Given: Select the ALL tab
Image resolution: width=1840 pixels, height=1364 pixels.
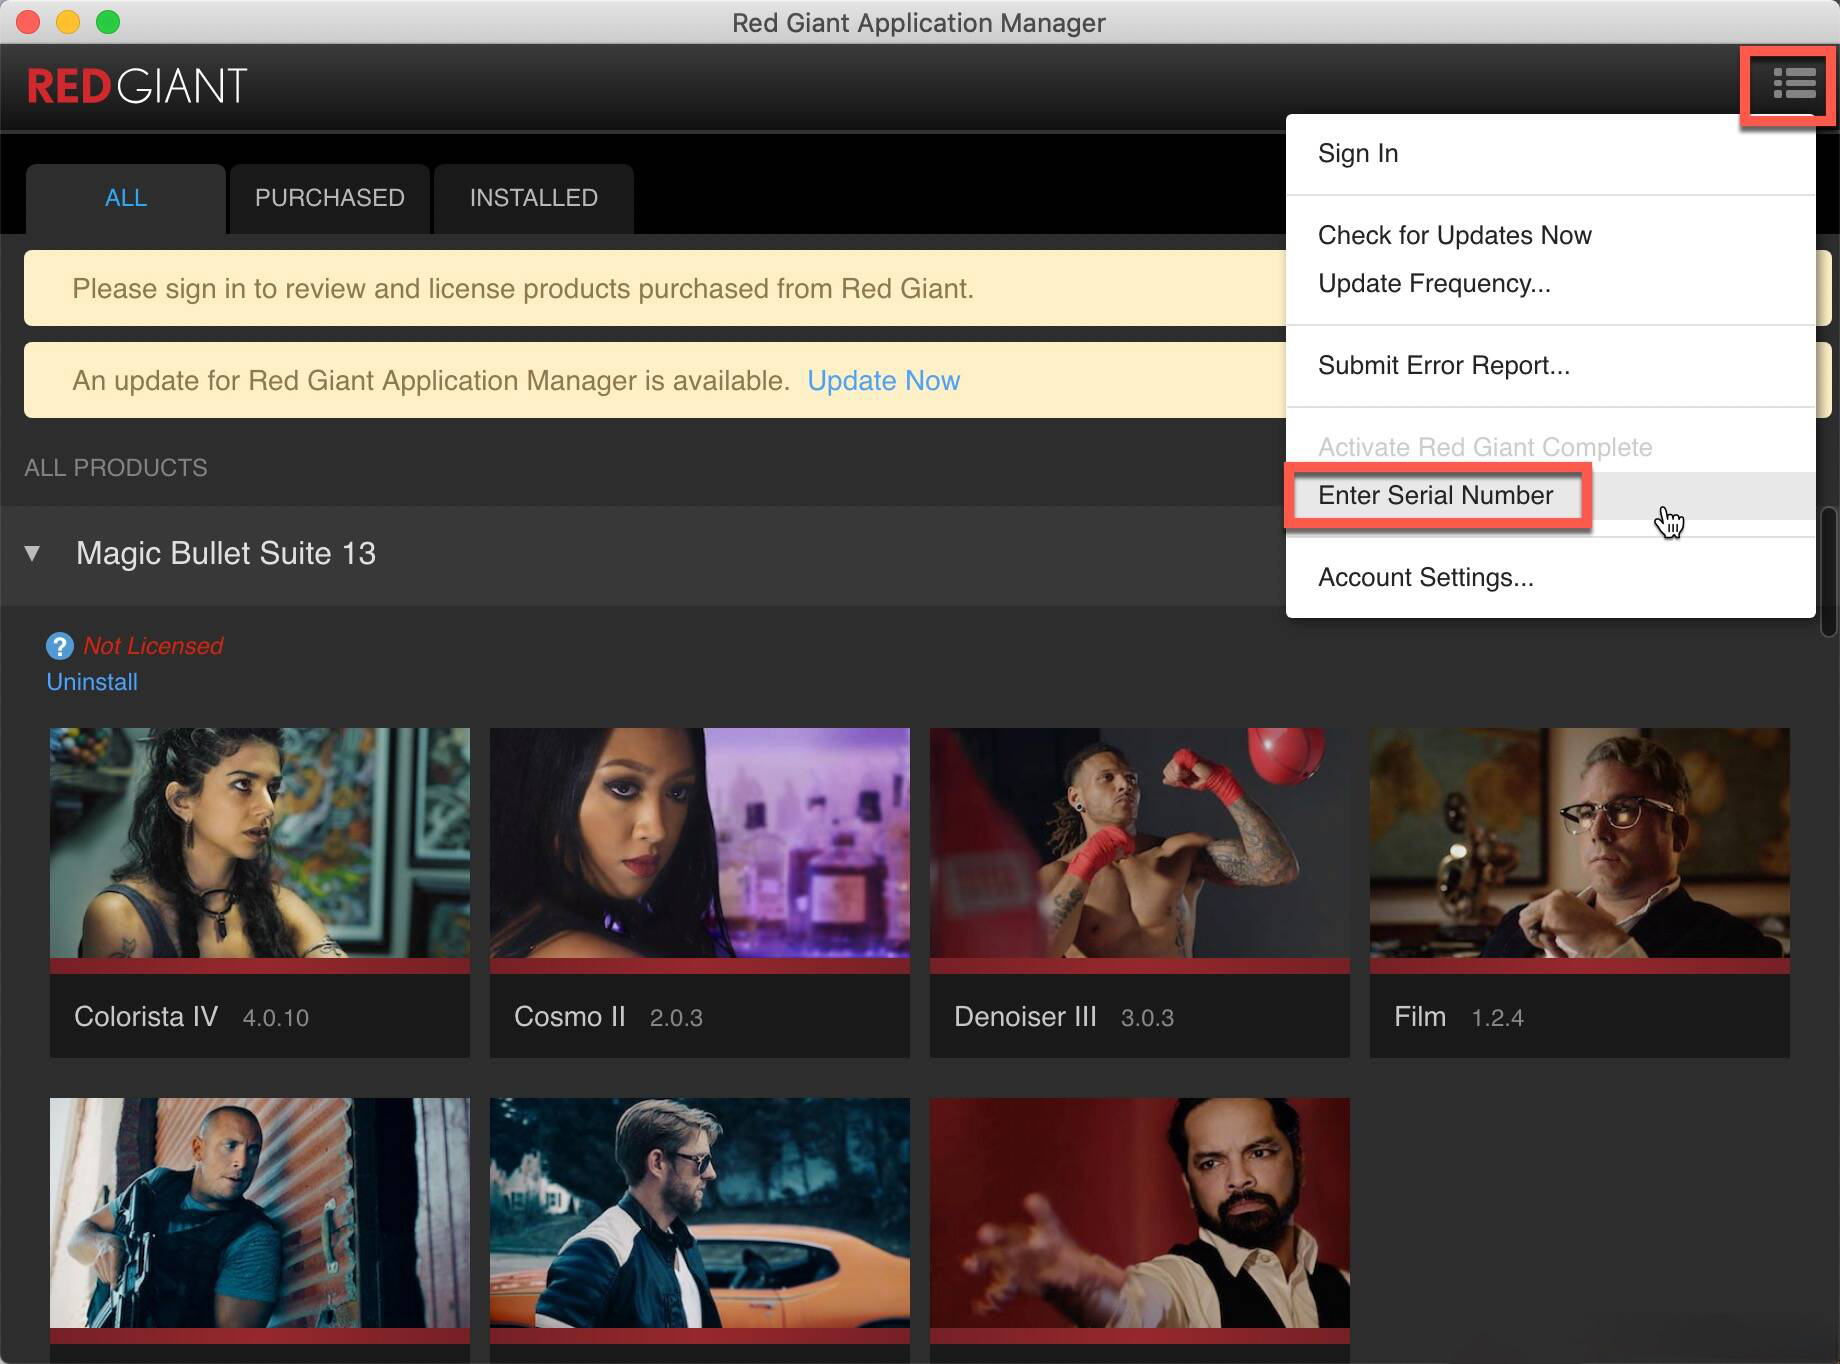Looking at the screenshot, I should (x=126, y=198).
